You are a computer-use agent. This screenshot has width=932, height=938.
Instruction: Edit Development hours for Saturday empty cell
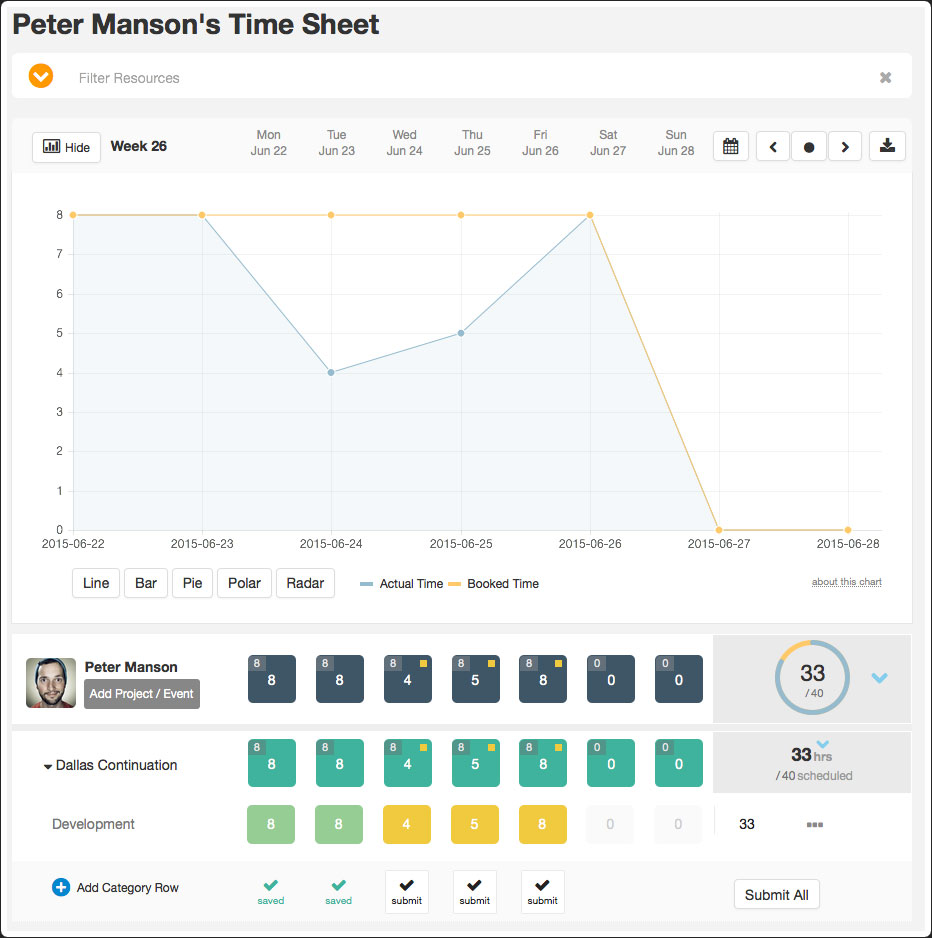[x=610, y=824]
